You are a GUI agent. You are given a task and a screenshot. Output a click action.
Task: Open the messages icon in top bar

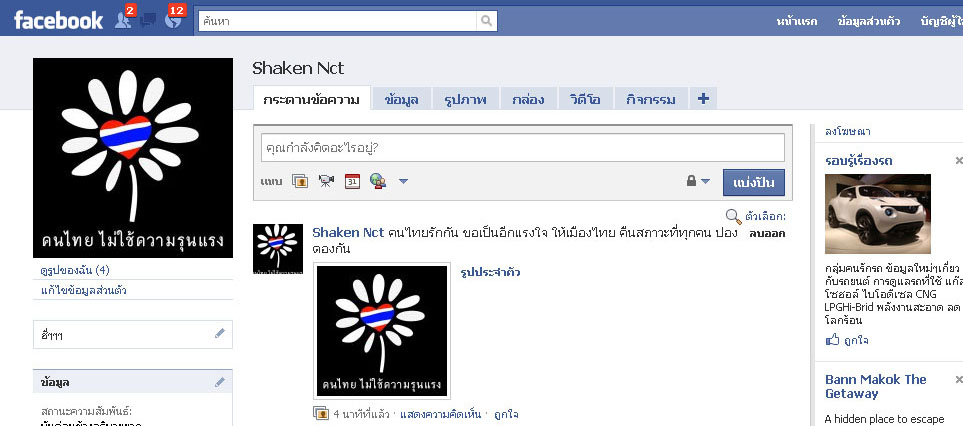[148, 21]
